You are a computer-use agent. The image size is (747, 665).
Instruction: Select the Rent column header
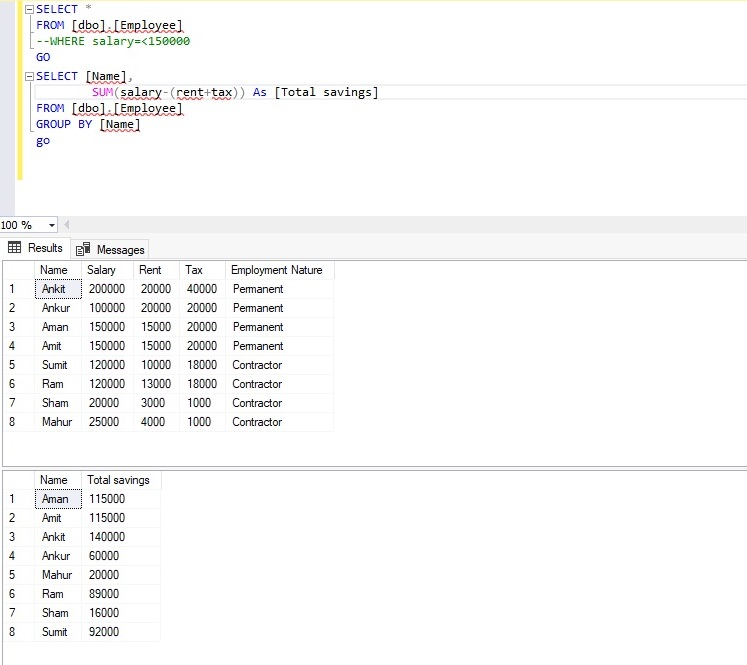click(x=156, y=270)
